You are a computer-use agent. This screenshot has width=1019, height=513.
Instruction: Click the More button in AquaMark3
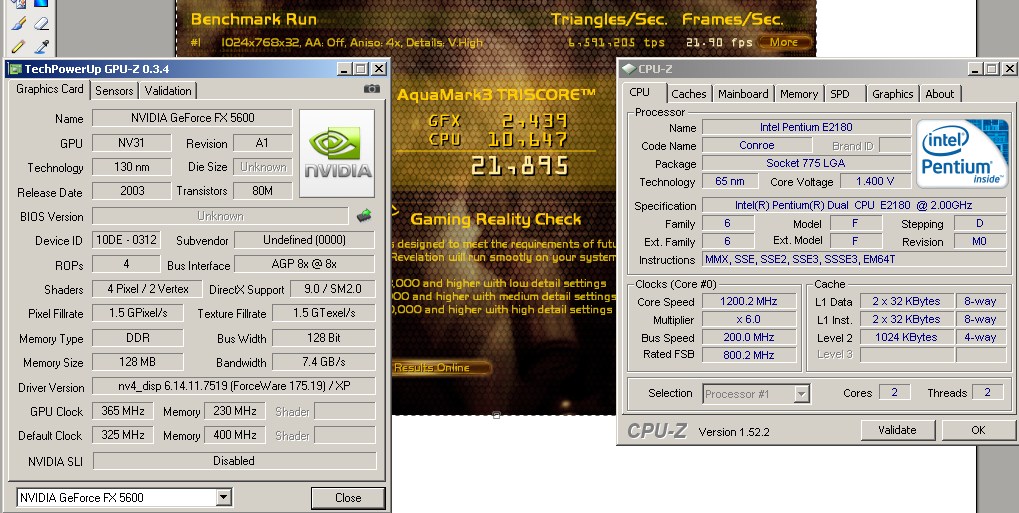tap(784, 42)
